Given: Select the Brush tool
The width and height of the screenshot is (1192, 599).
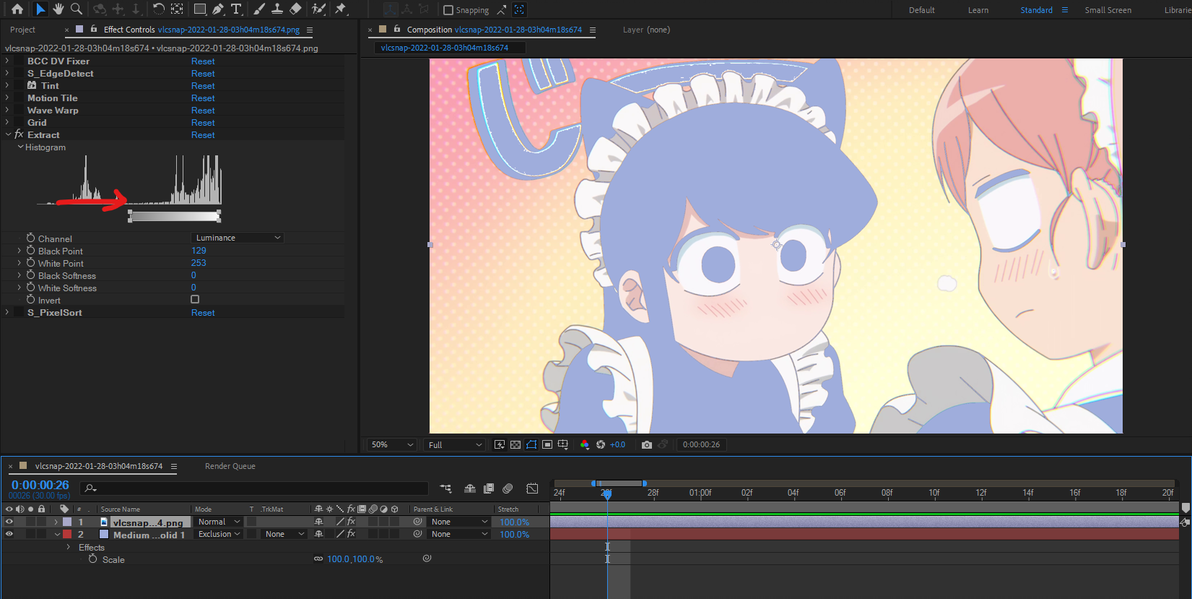Looking at the screenshot, I should click(x=259, y=9).
